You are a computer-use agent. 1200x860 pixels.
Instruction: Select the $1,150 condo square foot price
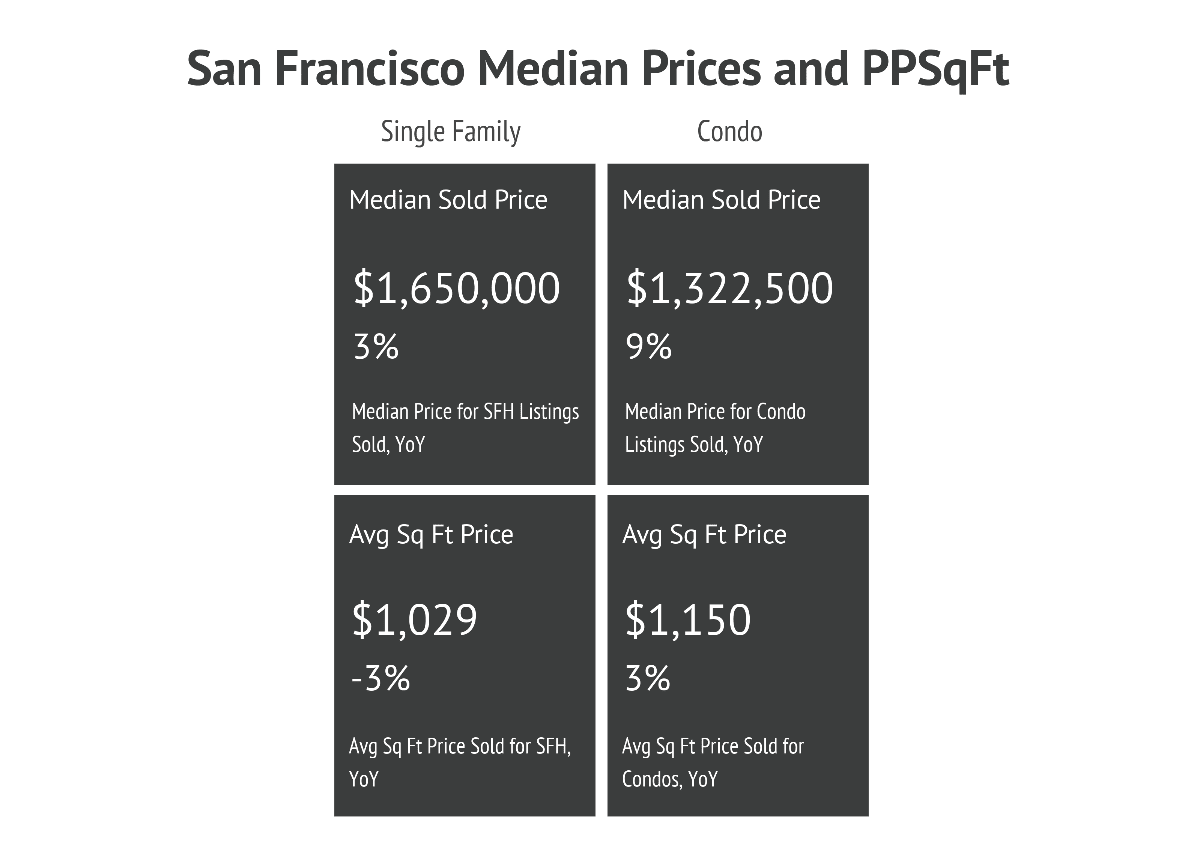(688, 620)
